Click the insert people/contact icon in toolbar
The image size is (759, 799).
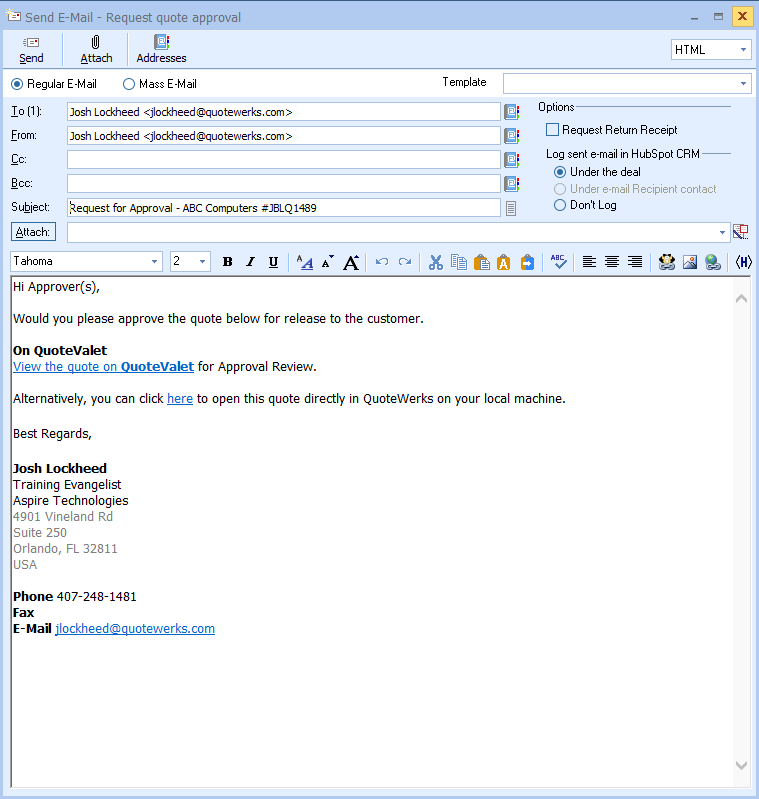pyautogui.click(x=667, y=262)
